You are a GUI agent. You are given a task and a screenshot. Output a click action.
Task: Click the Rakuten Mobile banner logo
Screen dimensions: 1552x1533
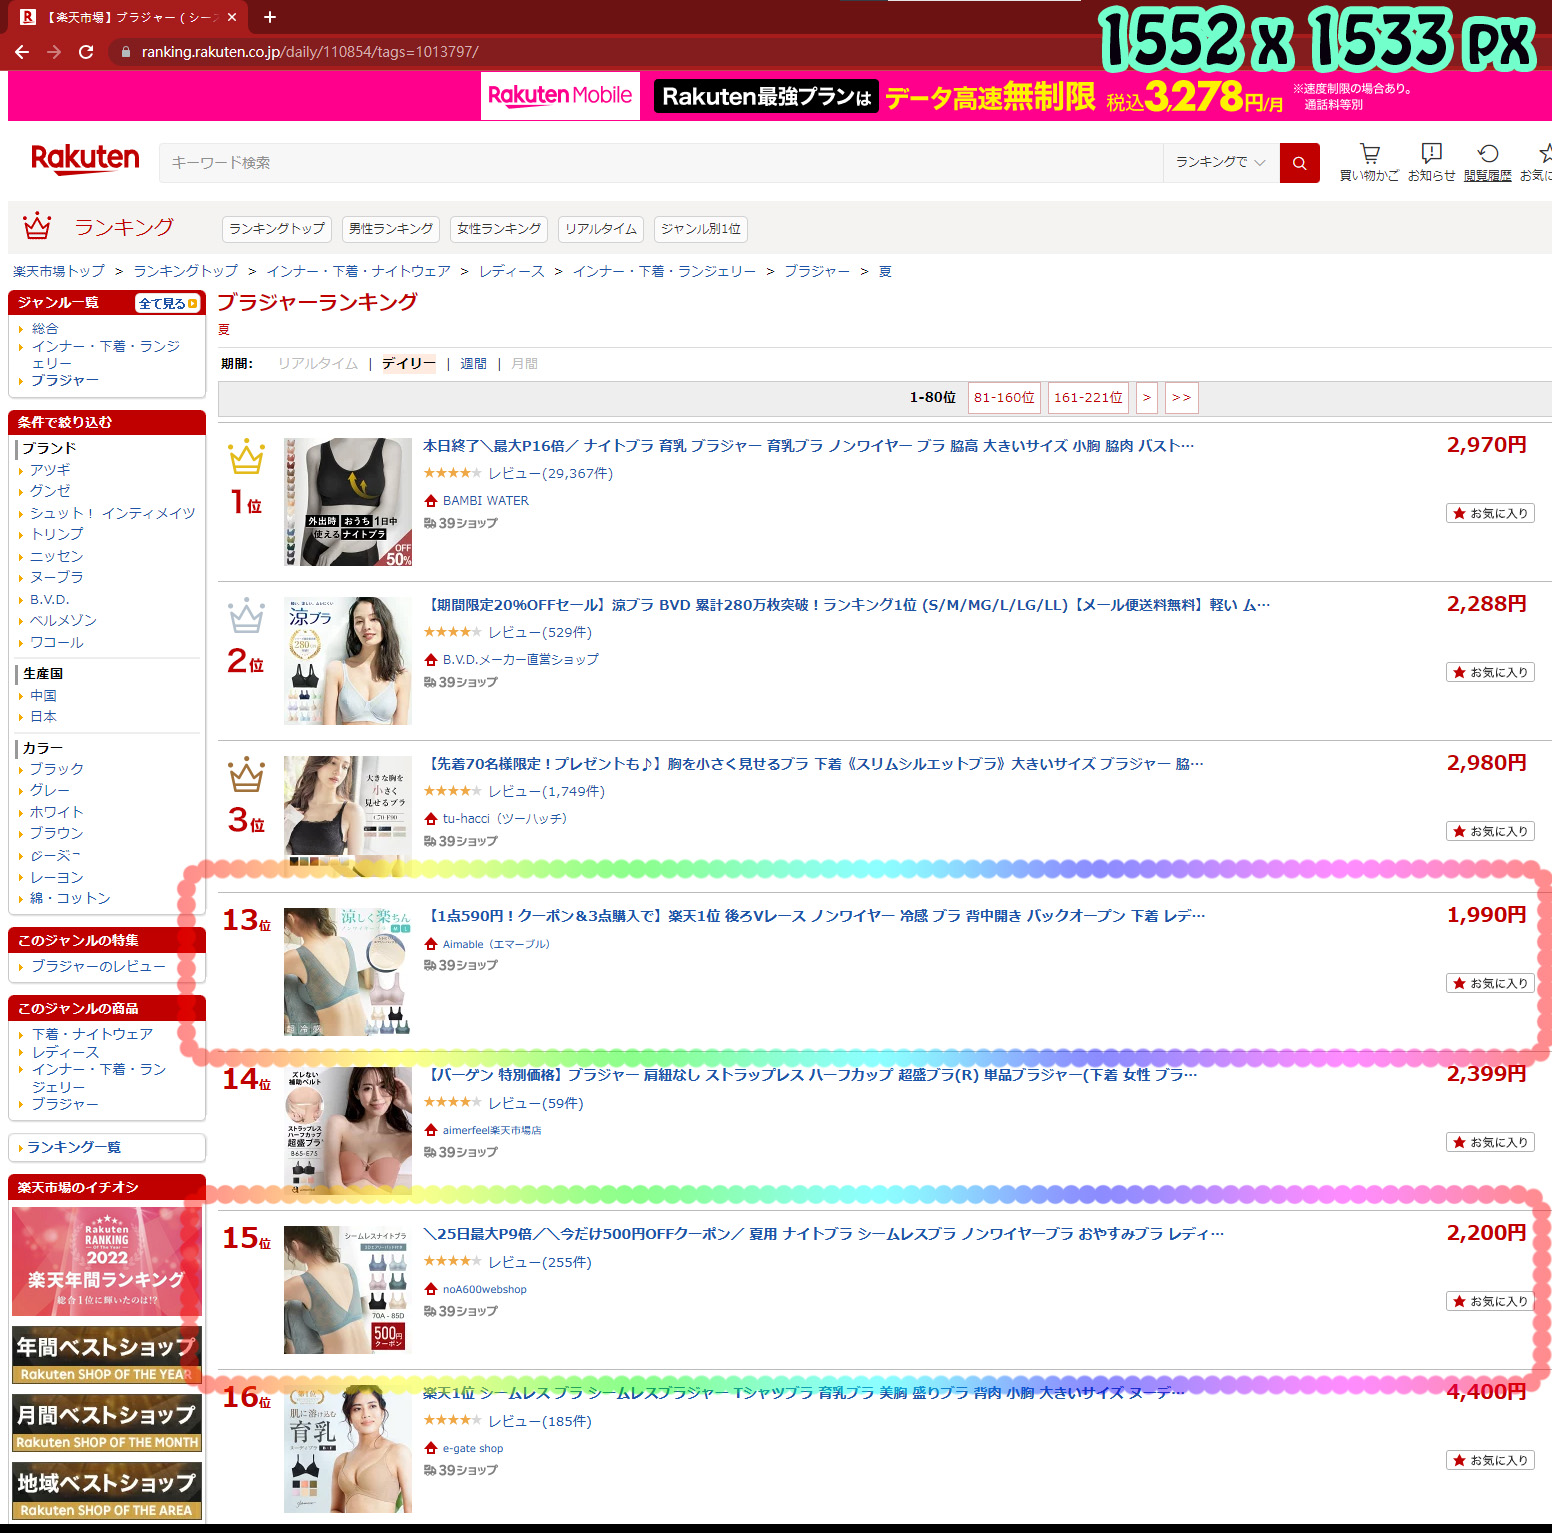tap(560, 96)
